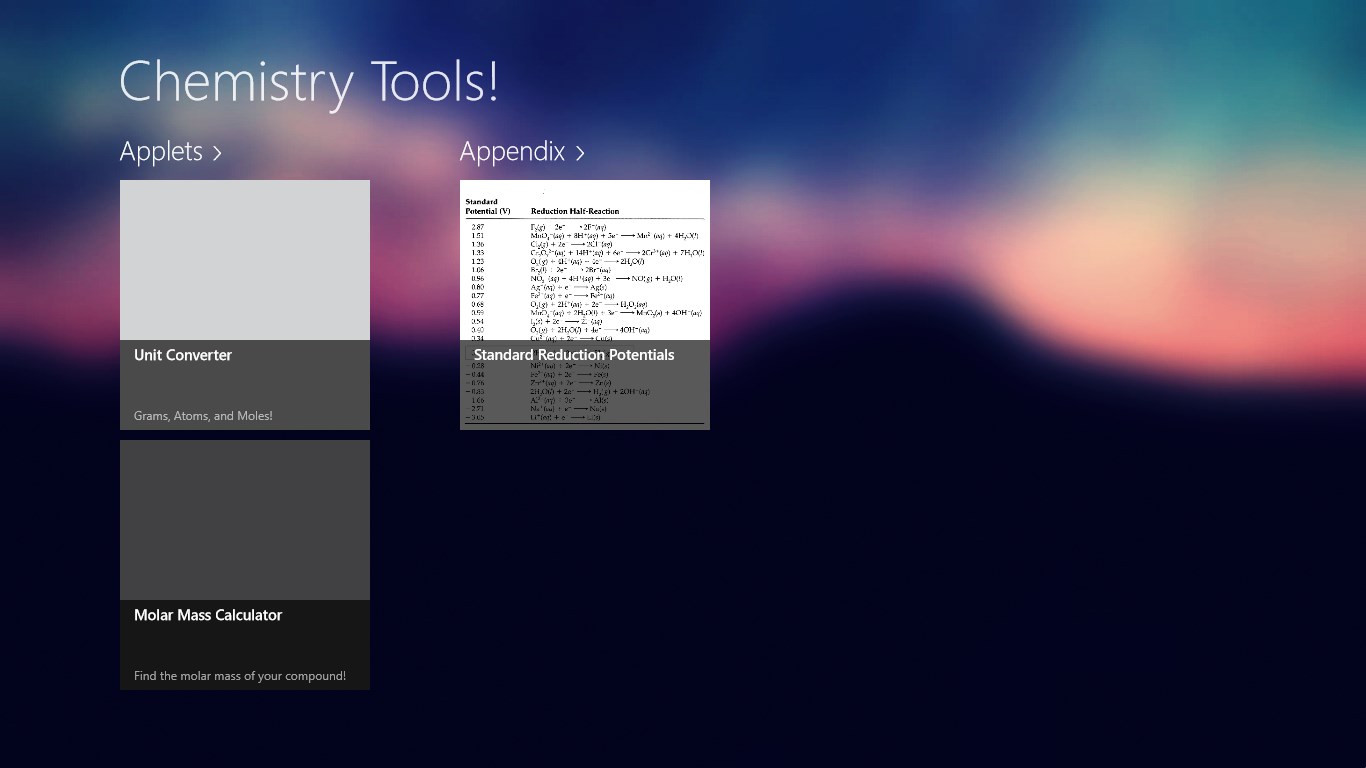This screenshot has width=1366, height=768.
Task: Open the Unit Converter tile image
Action: (x=244, y=260)
